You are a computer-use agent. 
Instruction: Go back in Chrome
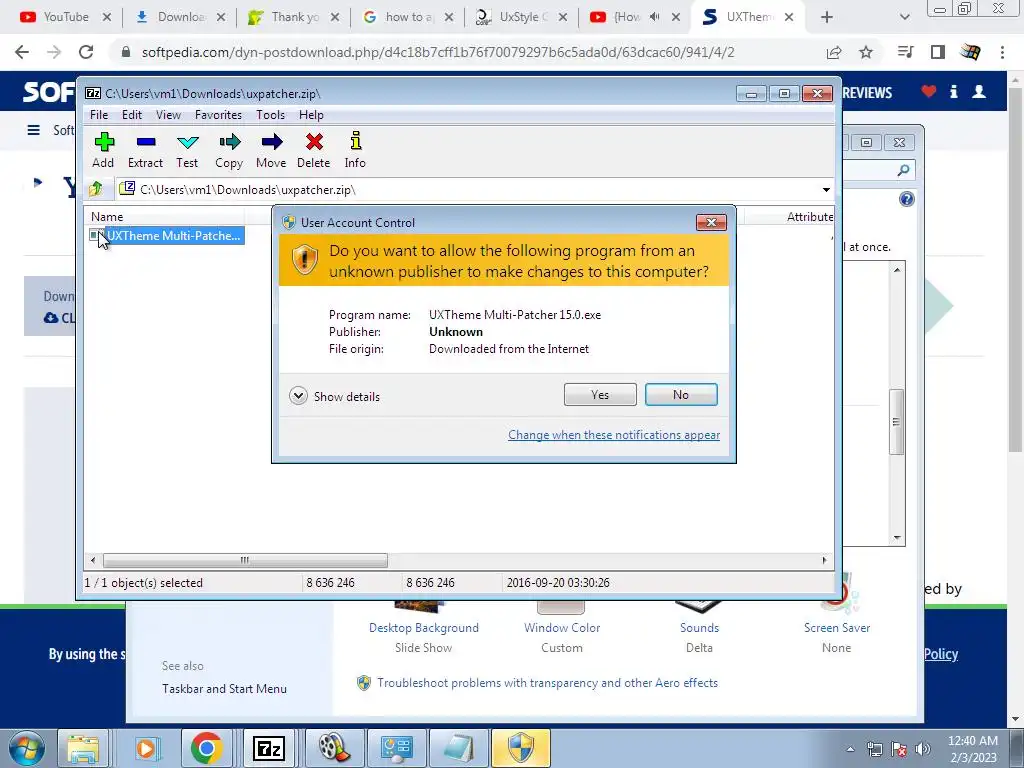[x=22, y=52]
